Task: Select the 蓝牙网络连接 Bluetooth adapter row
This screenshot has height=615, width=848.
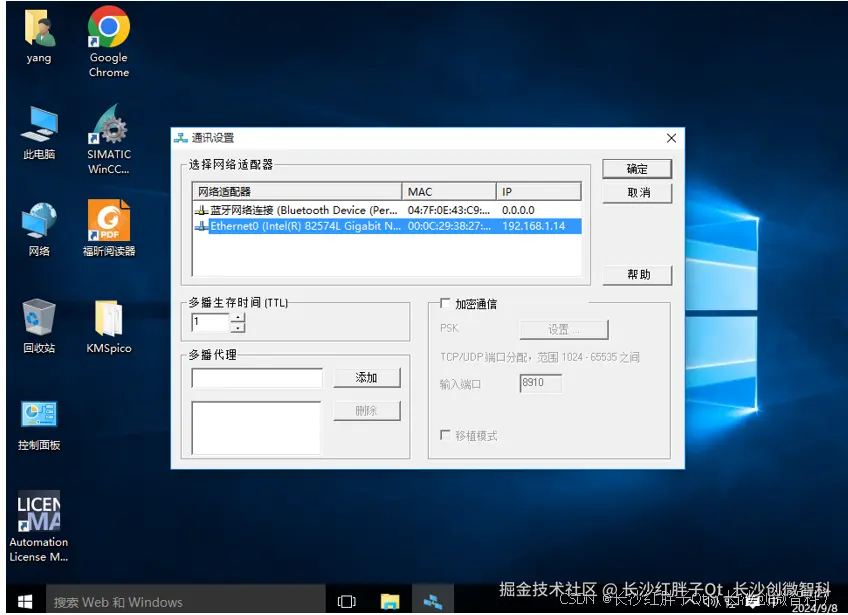Action: [x=387, y=210]
